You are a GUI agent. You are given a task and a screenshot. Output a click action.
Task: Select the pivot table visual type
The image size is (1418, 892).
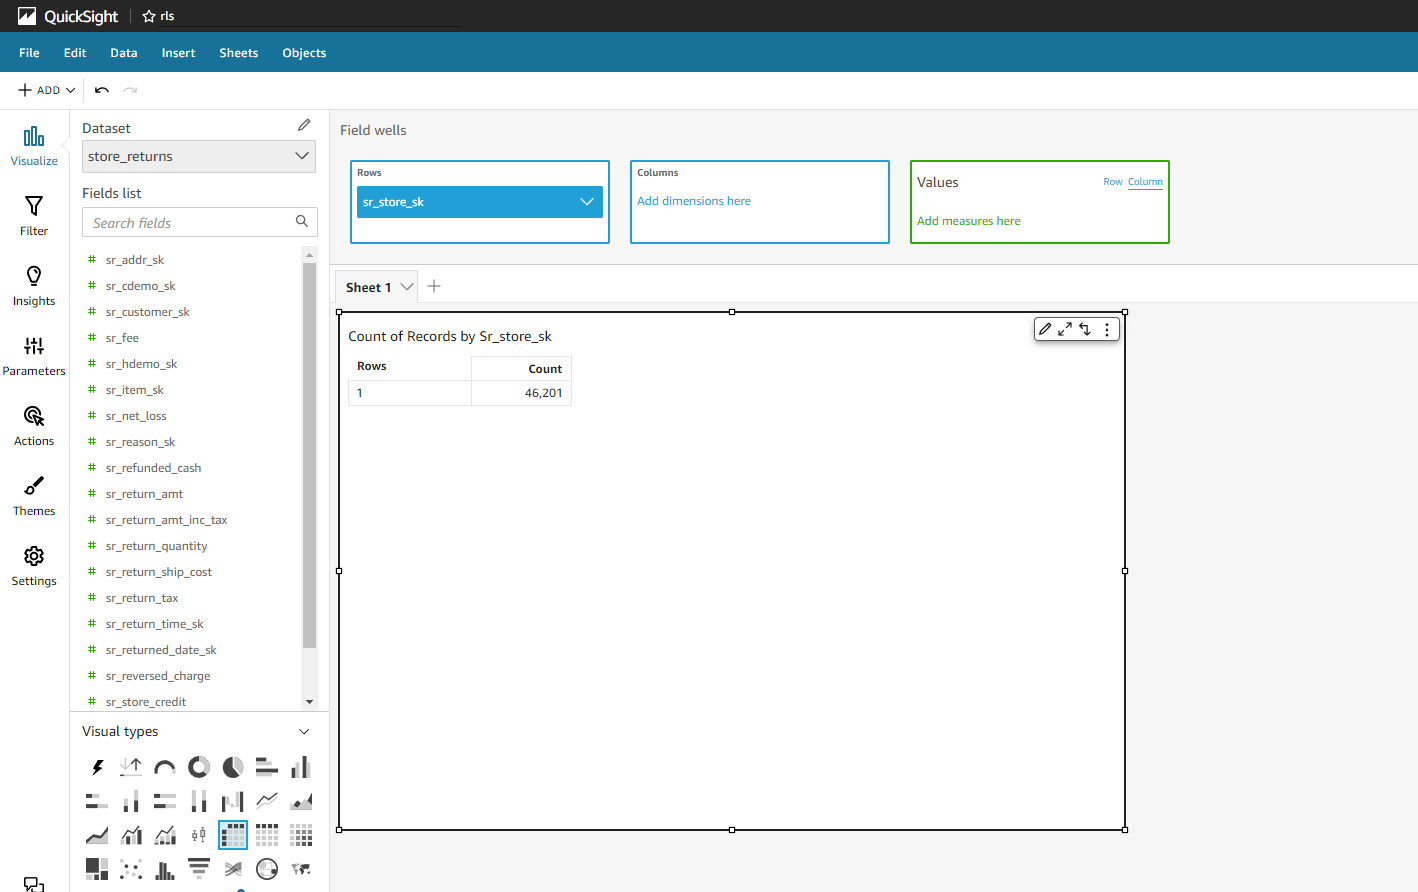pyautogui.click(x=233, y=835)
